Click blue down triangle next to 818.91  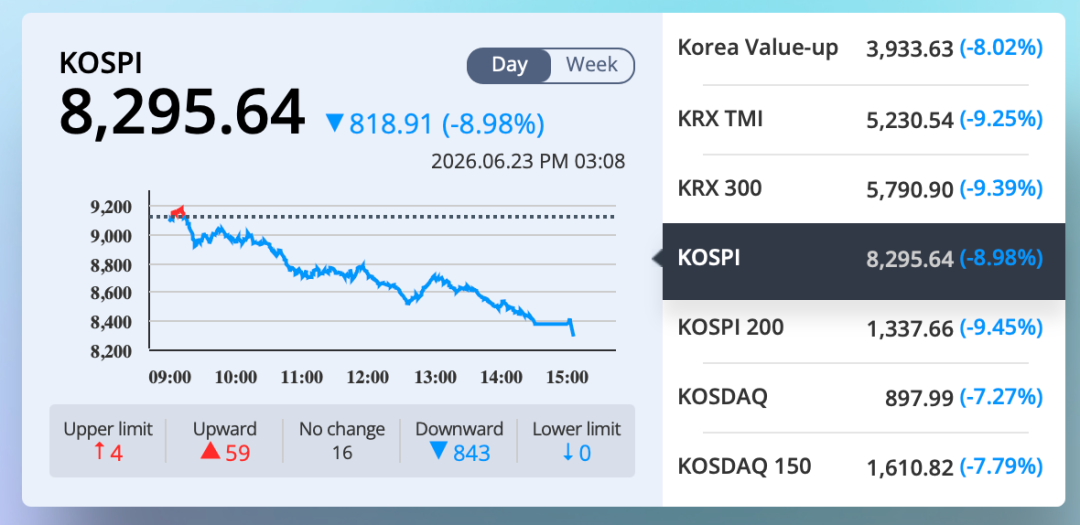(x=335, y=124)
